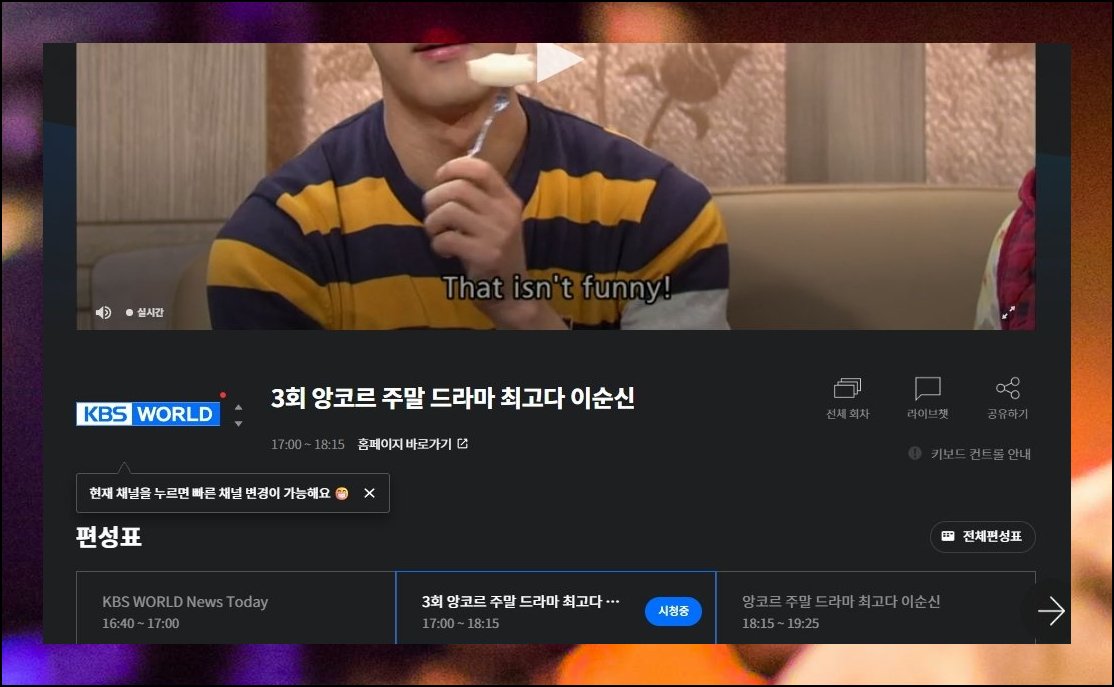
Task: Open the 전체편성표 full schedule button
Action: click(x=983, y=536)
